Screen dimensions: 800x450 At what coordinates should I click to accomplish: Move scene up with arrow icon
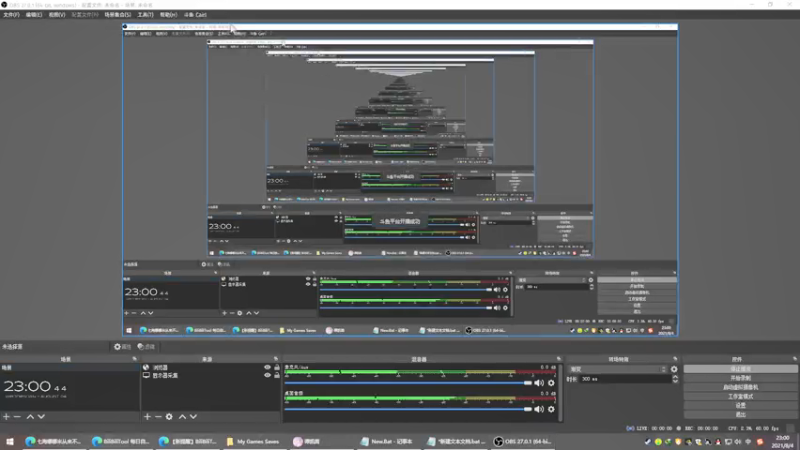click(30, 417)
